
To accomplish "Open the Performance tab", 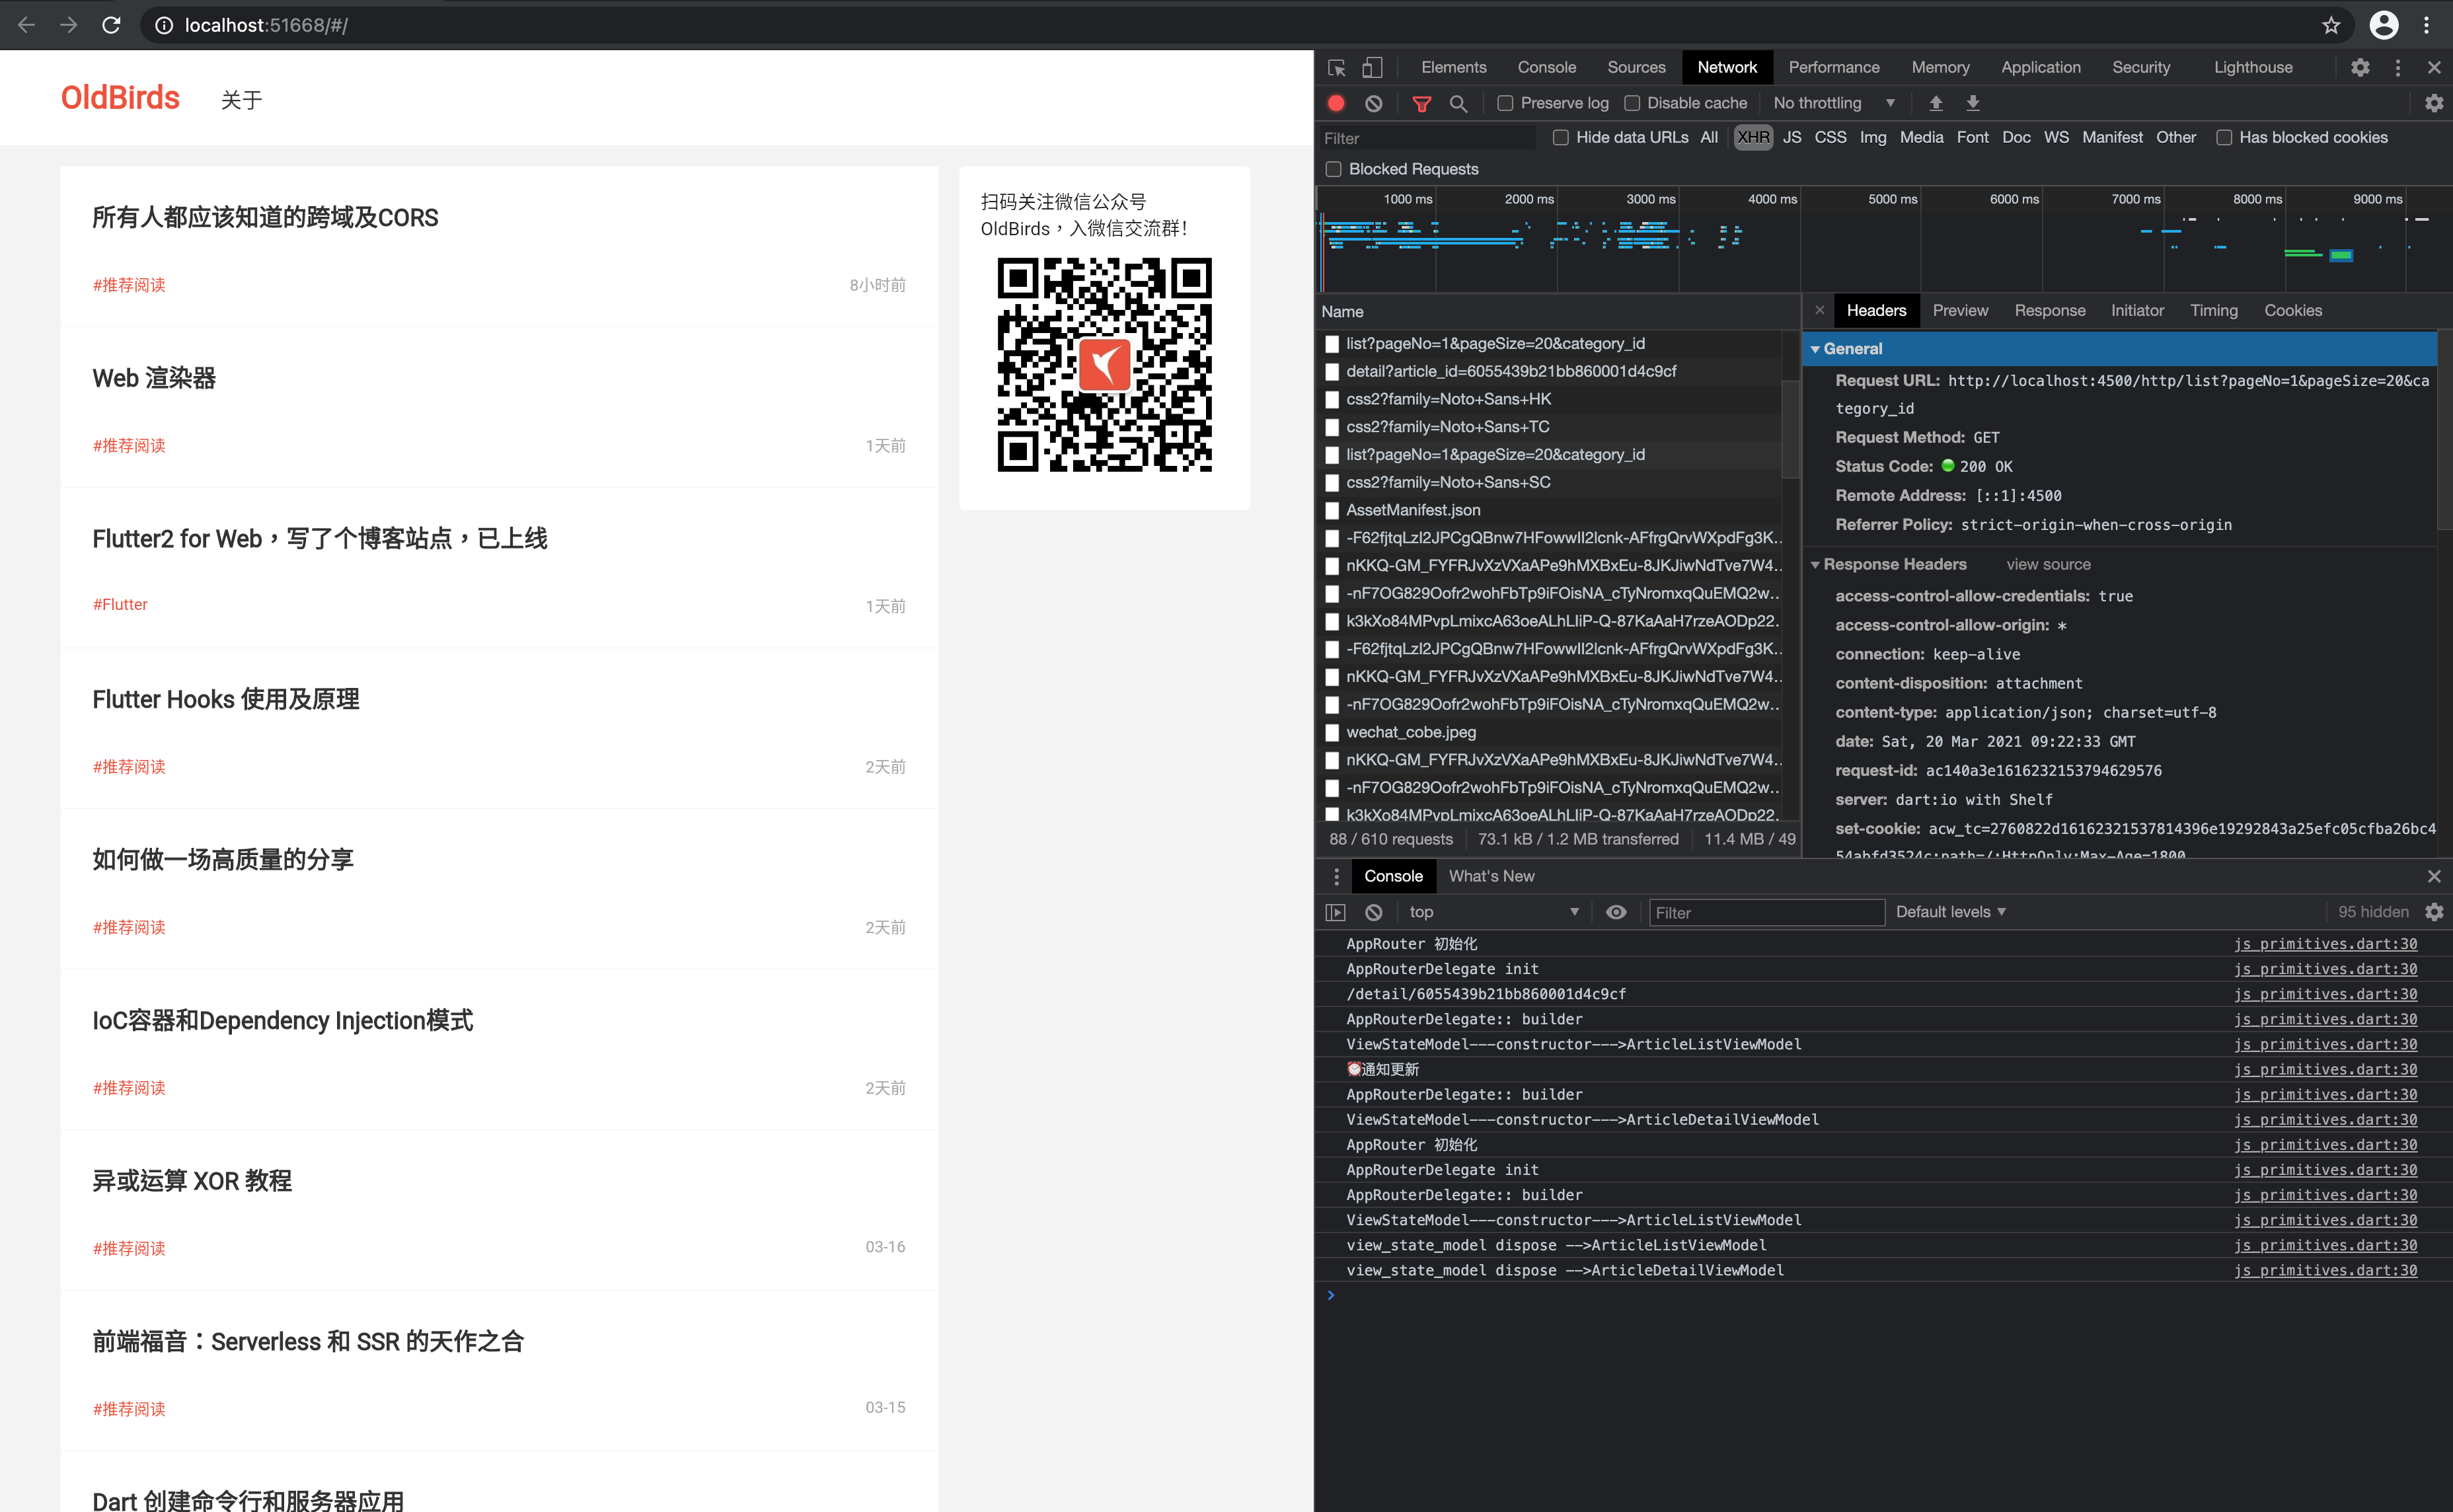I will tap(1833, 67).
